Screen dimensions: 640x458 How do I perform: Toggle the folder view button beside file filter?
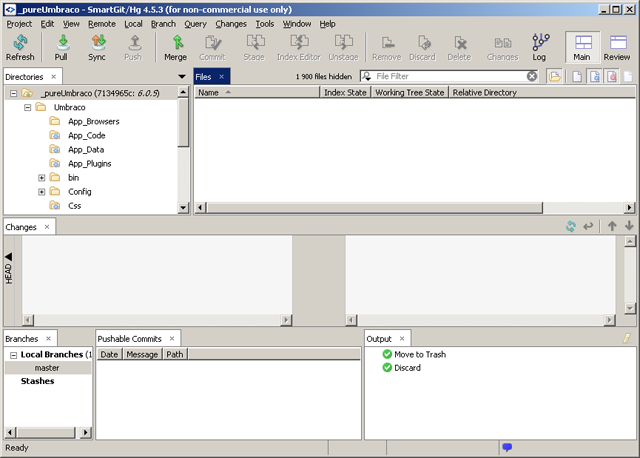(x=554, y=76)
